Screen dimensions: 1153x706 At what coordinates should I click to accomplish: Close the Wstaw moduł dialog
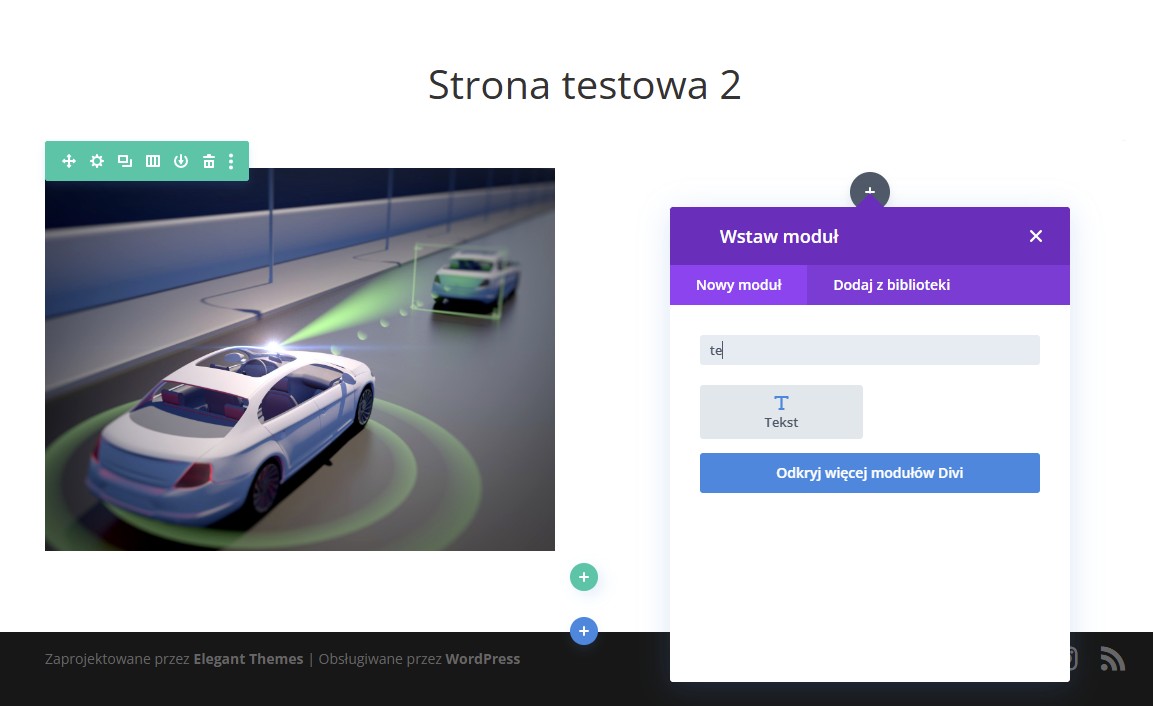[1035, 236]
